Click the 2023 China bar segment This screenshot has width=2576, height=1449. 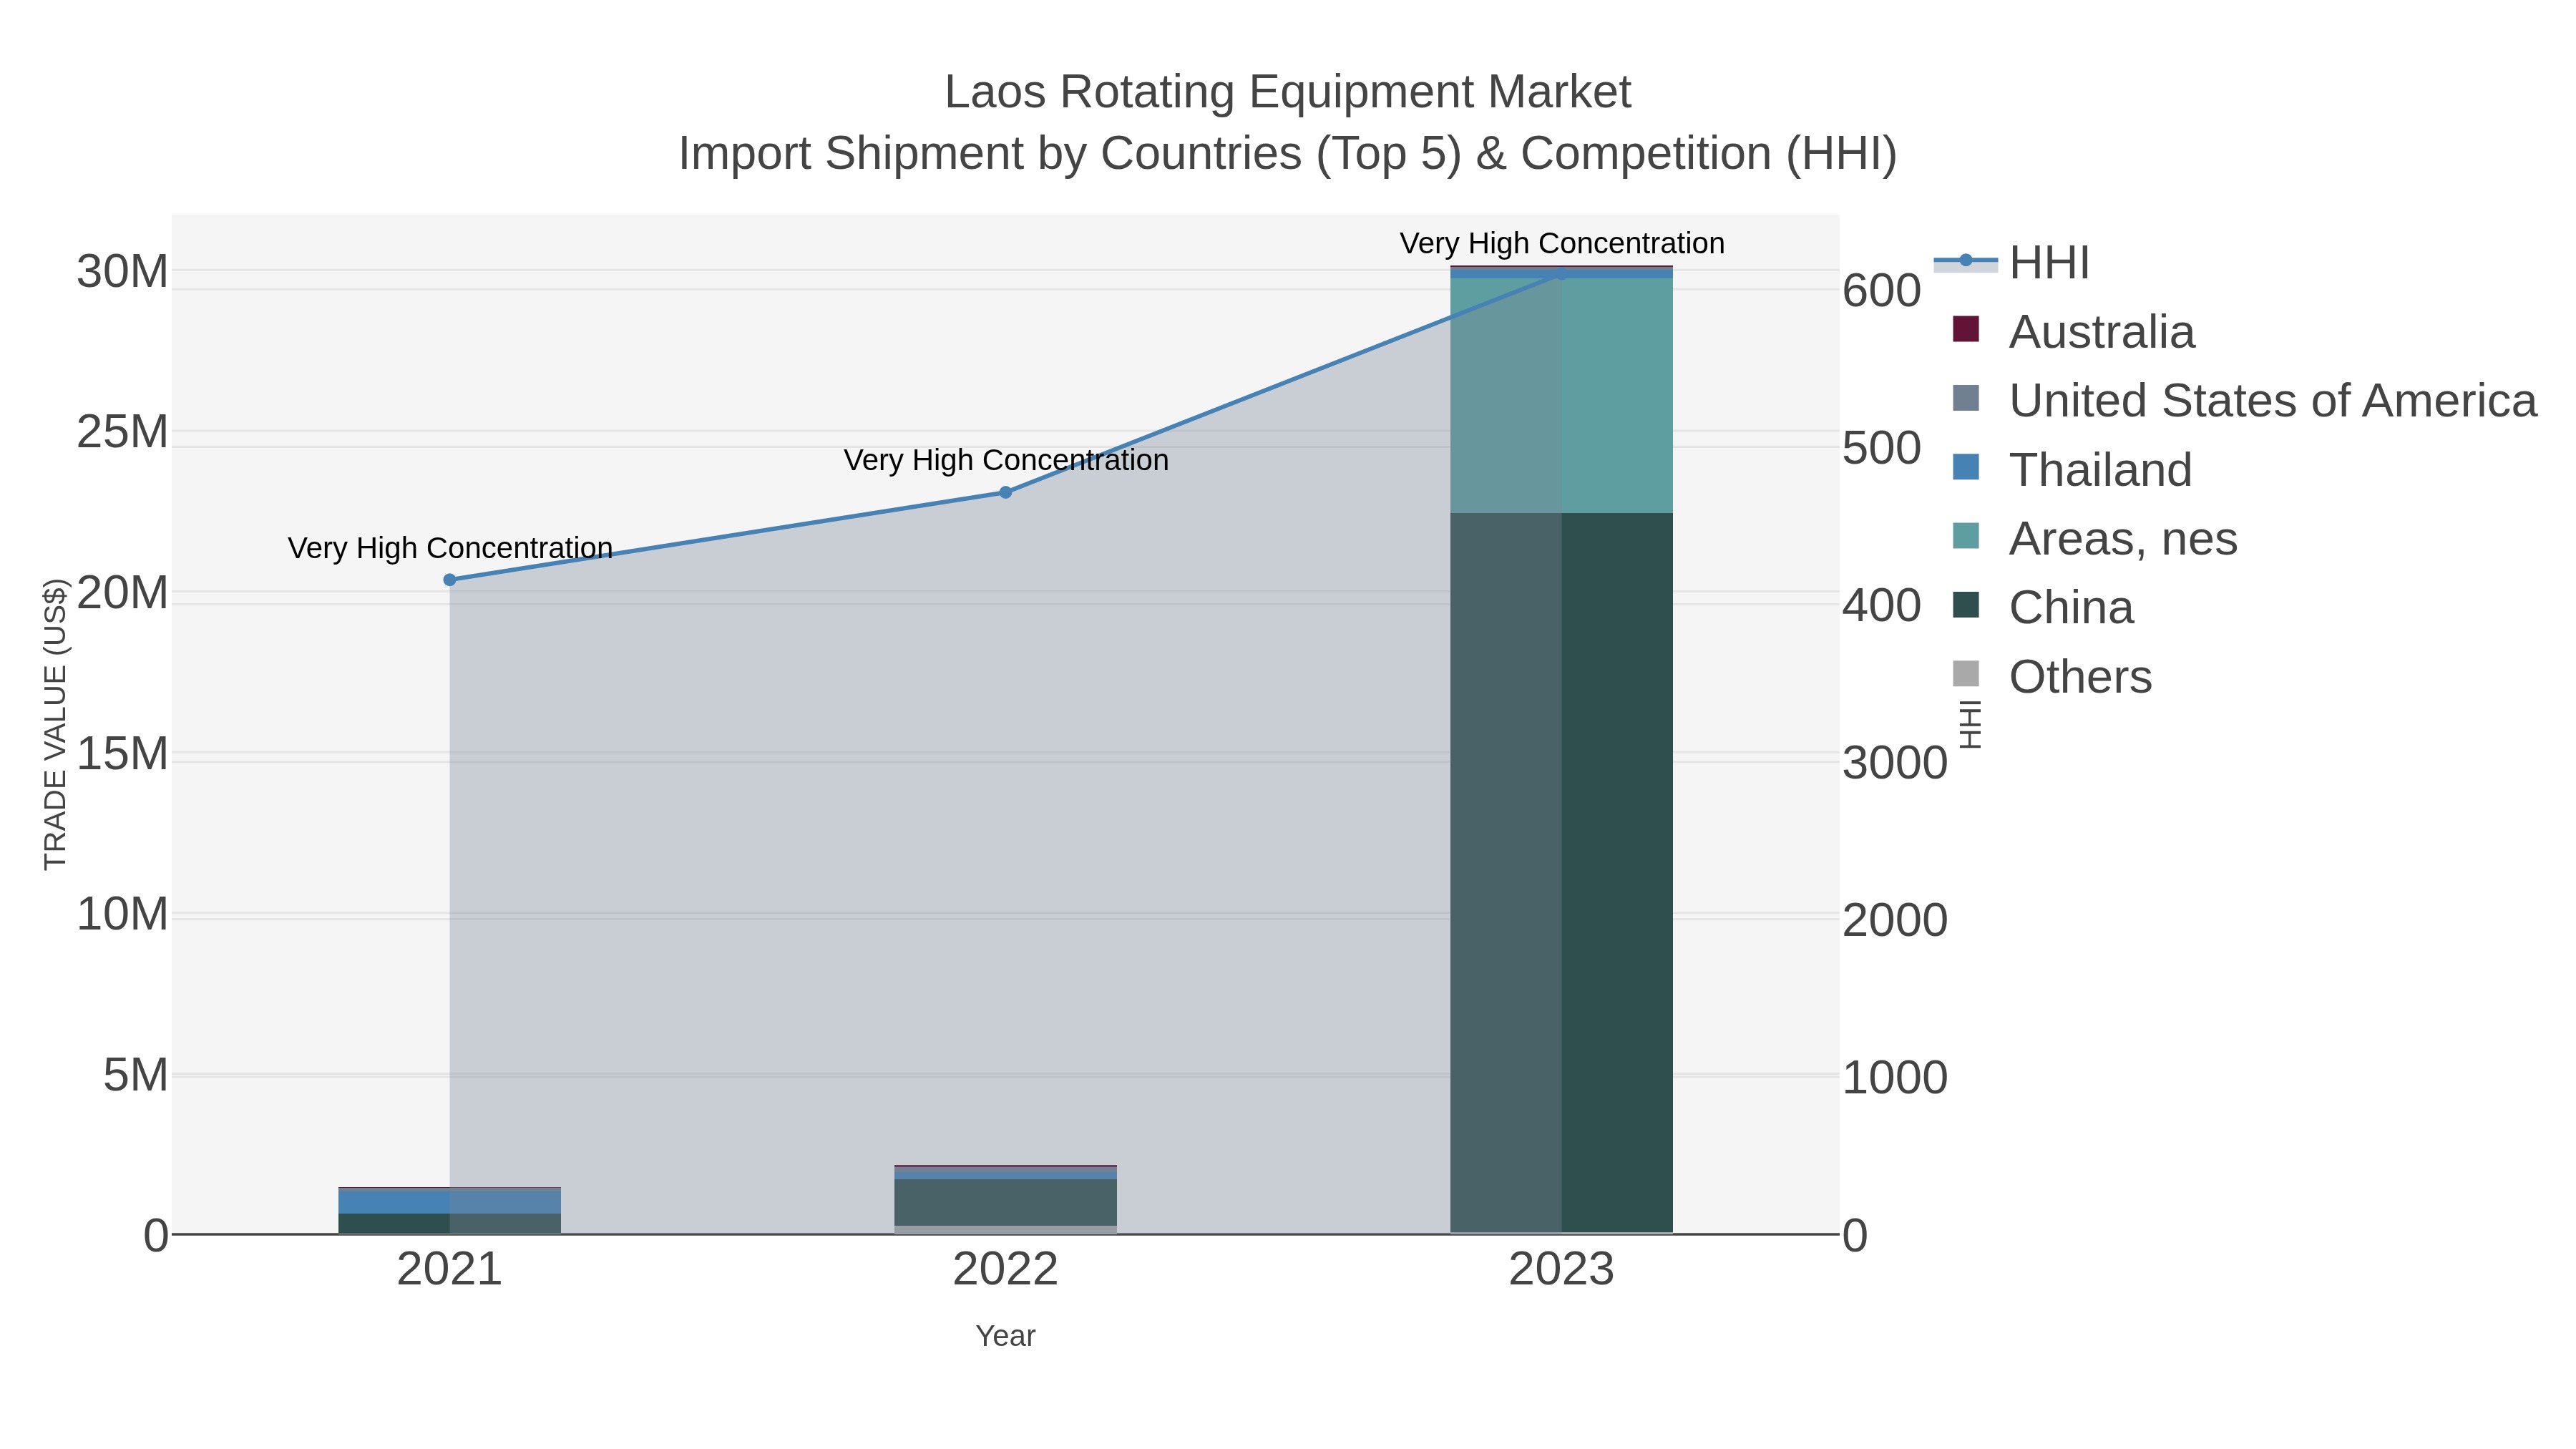[x=1562, y=872]
